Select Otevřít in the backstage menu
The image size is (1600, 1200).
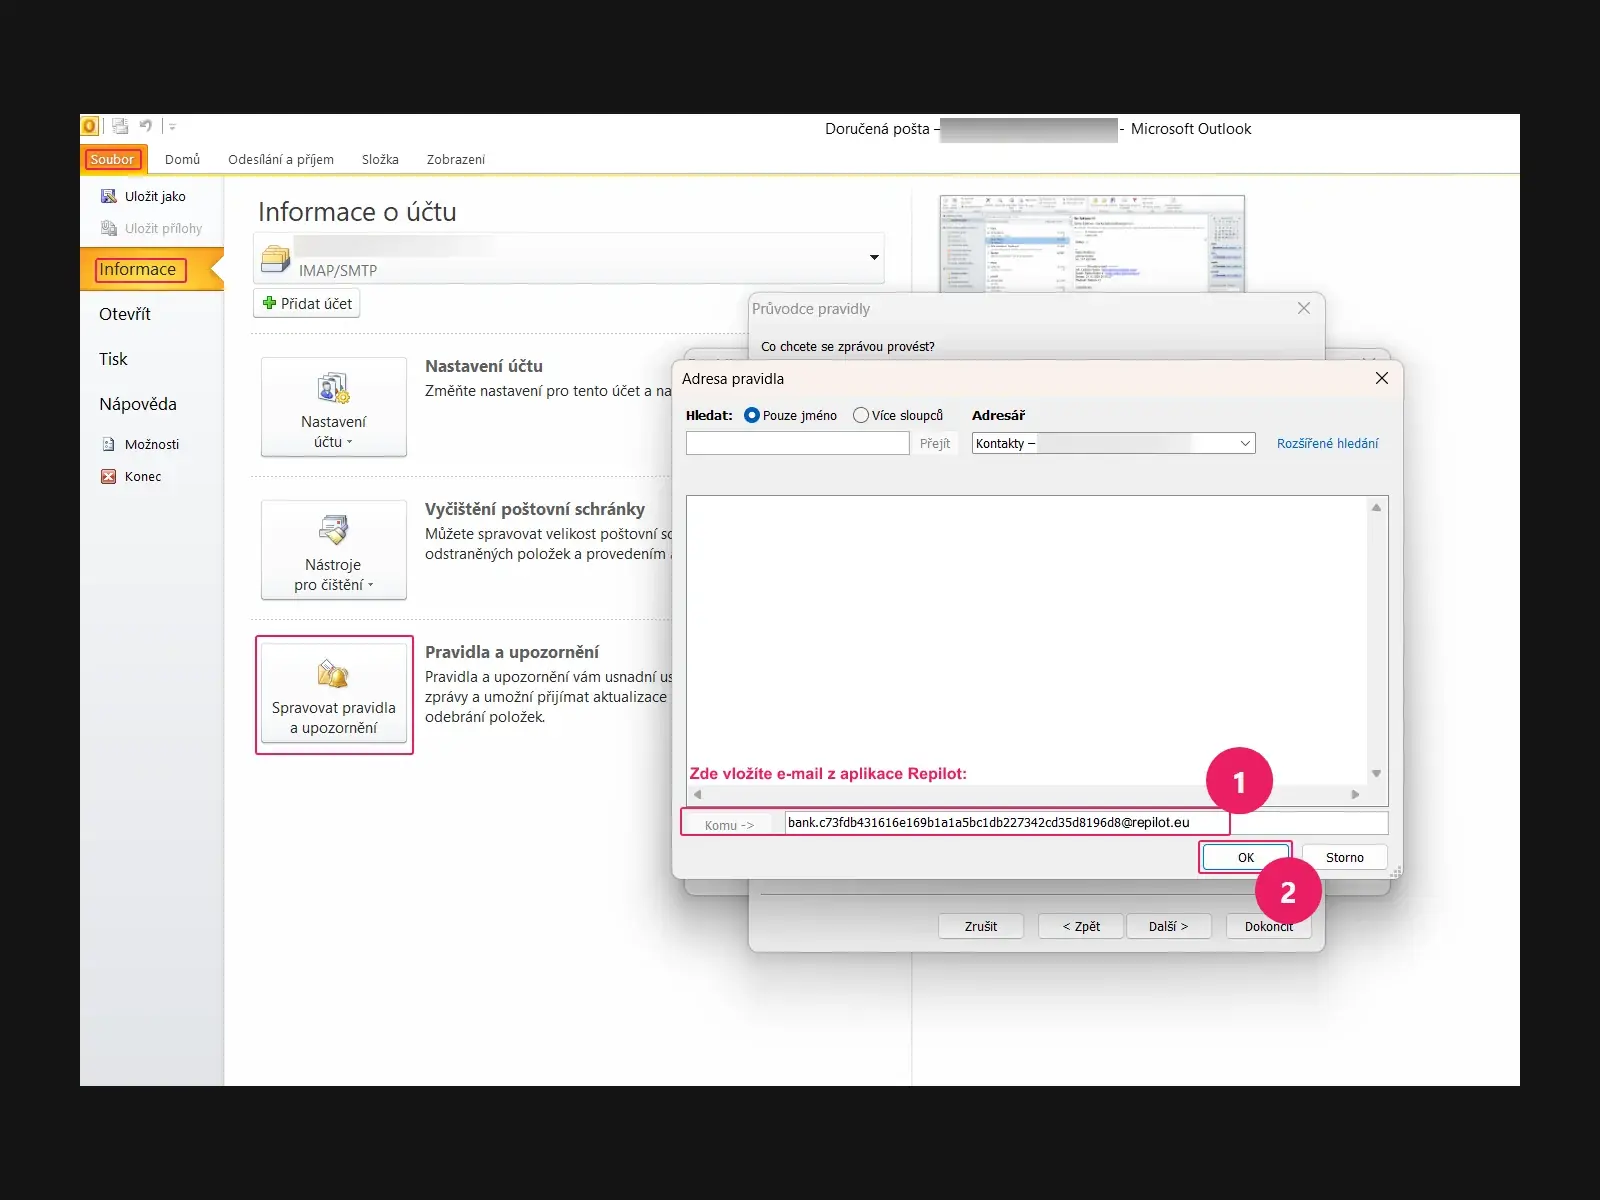(125, 314)
